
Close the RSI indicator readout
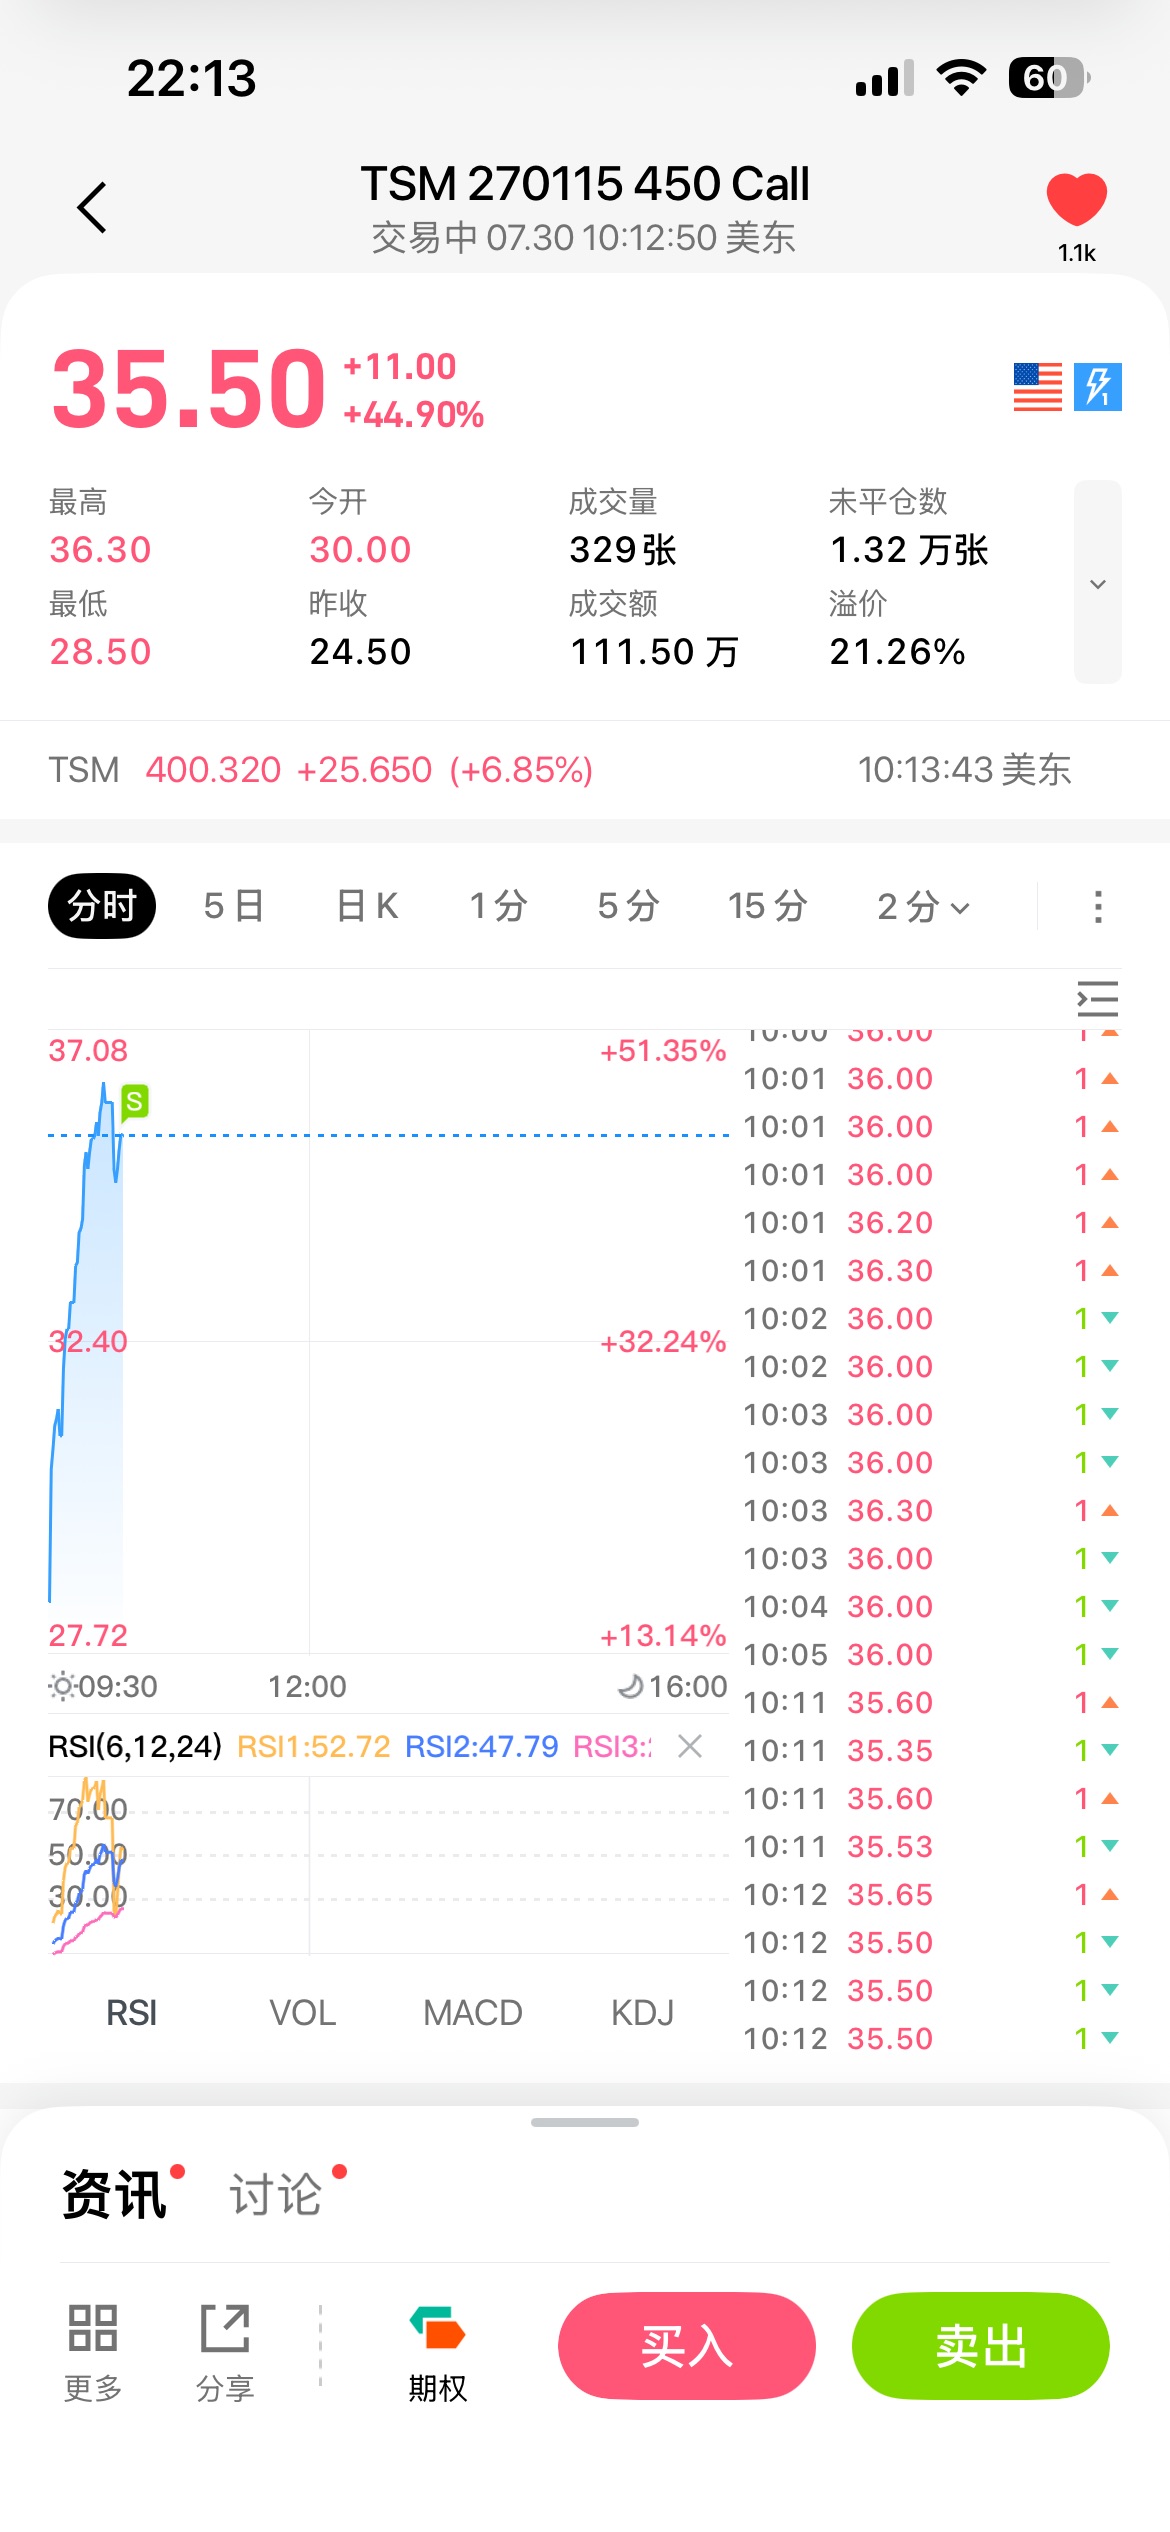pos(690,1746)
